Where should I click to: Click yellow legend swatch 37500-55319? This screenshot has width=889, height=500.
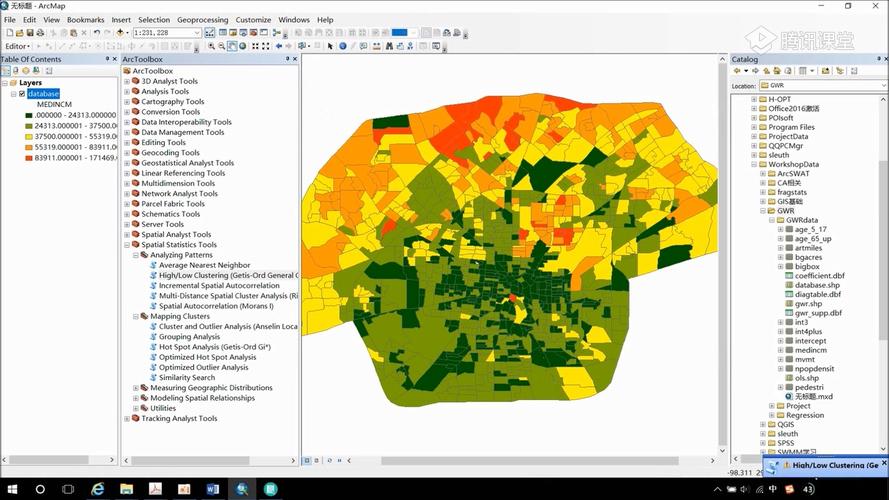[x=29, y=137]
